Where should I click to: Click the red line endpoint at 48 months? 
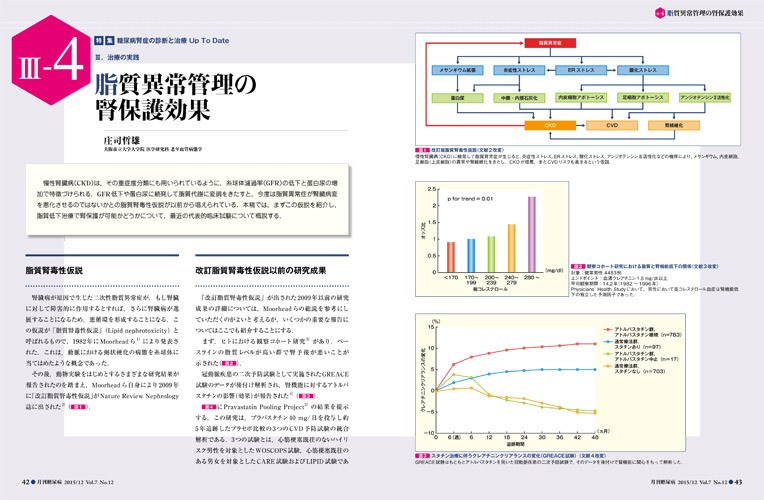tap(595, 344)
